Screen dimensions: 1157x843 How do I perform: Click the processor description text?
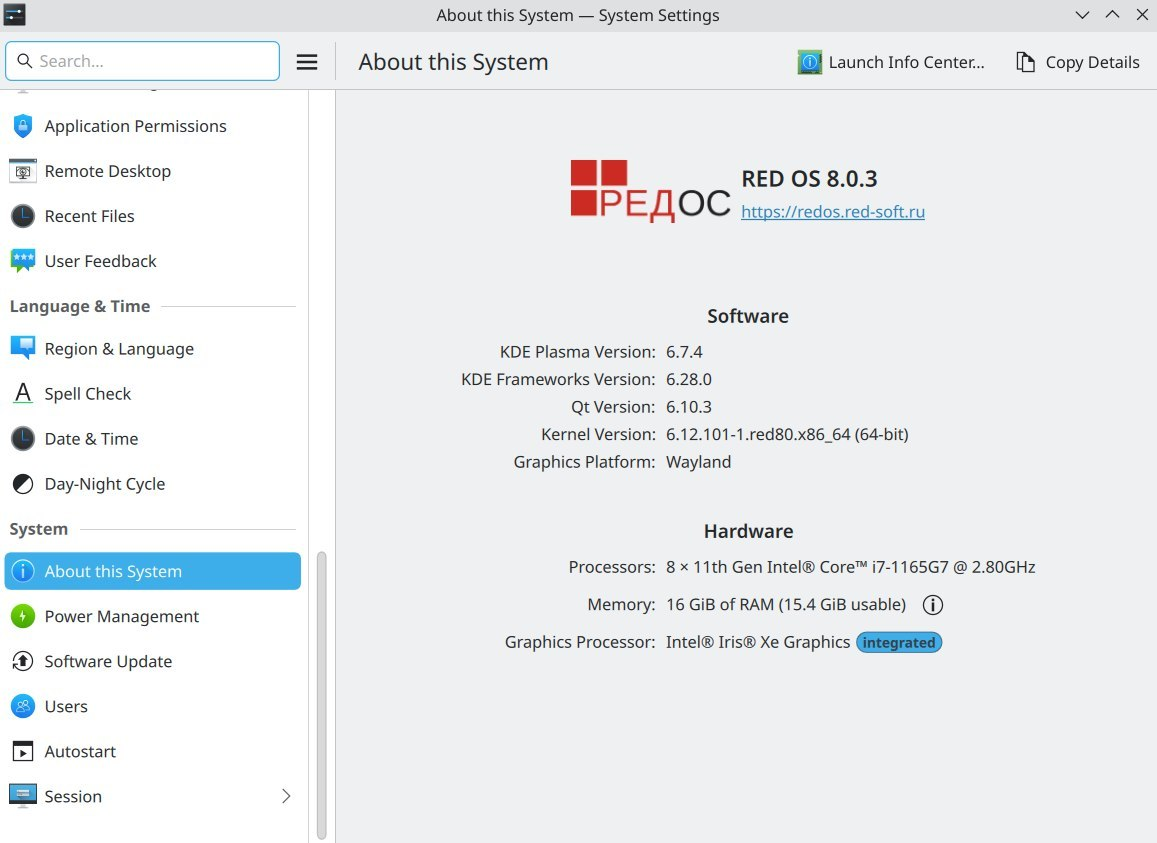point(851,567)
